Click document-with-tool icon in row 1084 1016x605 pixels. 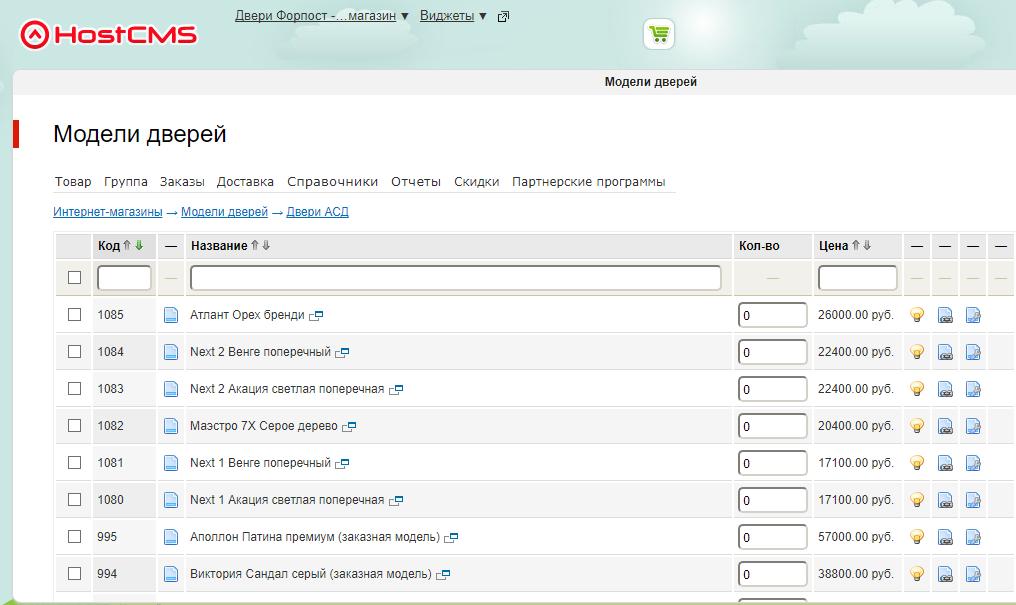coord(973,352)
